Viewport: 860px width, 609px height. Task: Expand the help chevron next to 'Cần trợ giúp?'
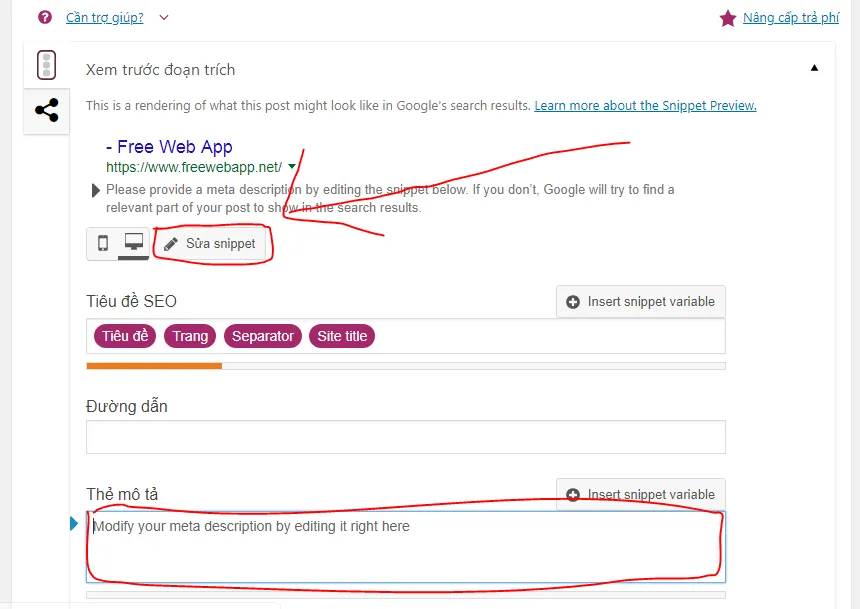coord(163,18)
